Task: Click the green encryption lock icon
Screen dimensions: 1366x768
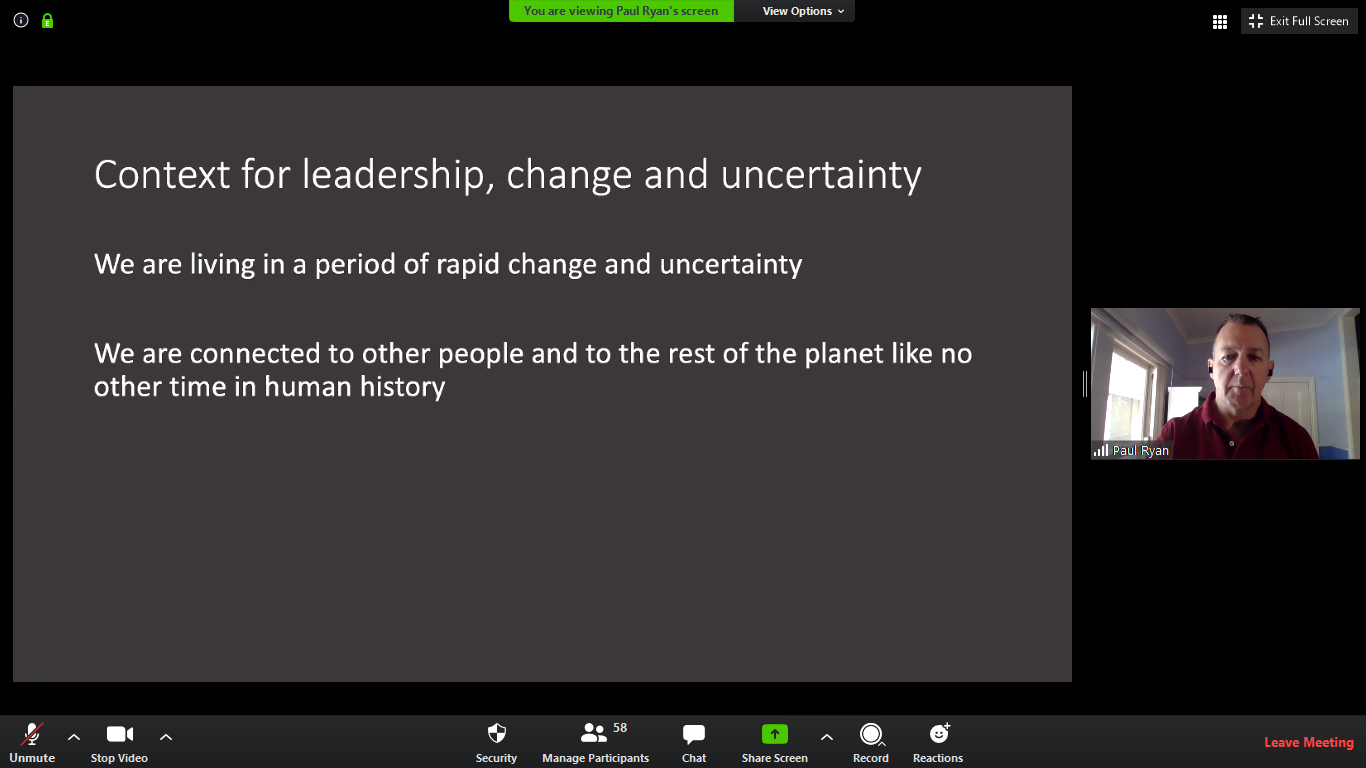Action: pyautogui.click(x=47, y=20)
